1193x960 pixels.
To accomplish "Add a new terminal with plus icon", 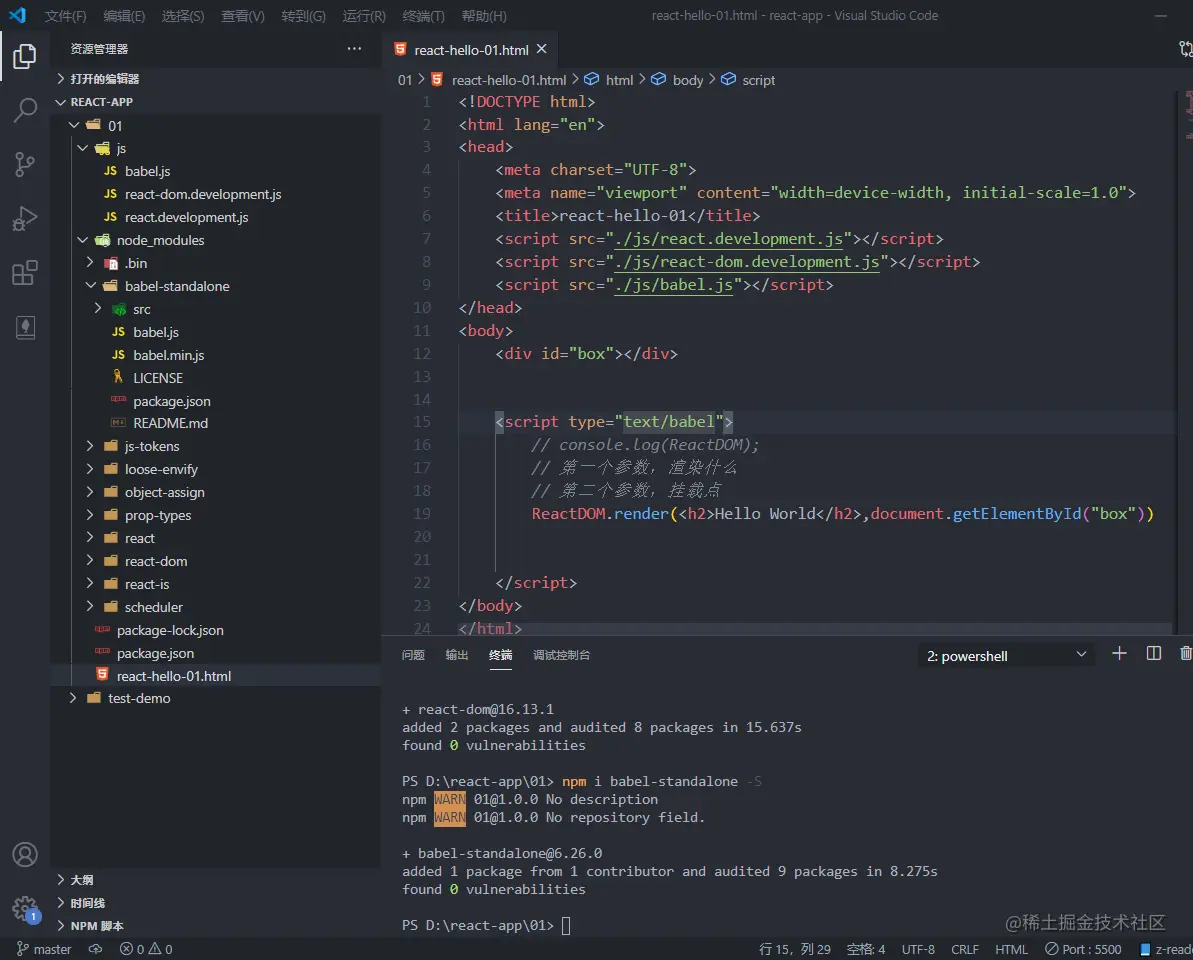I will click(1118, 653).
